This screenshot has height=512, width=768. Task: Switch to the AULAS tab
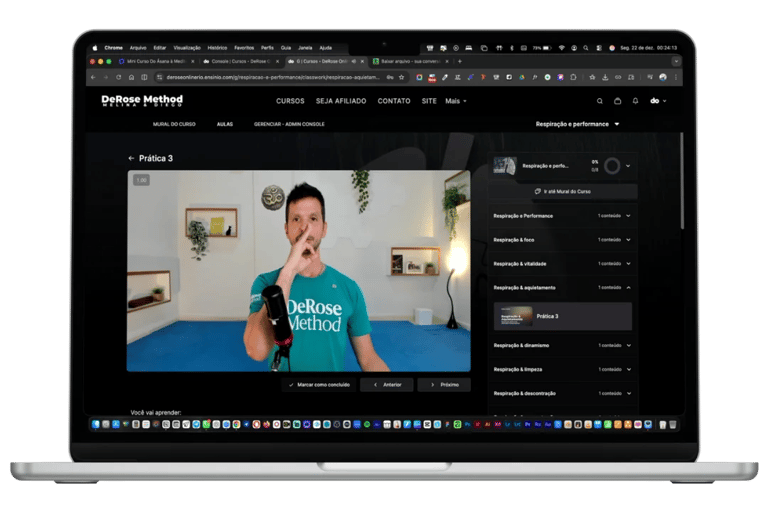coord(225,124)
